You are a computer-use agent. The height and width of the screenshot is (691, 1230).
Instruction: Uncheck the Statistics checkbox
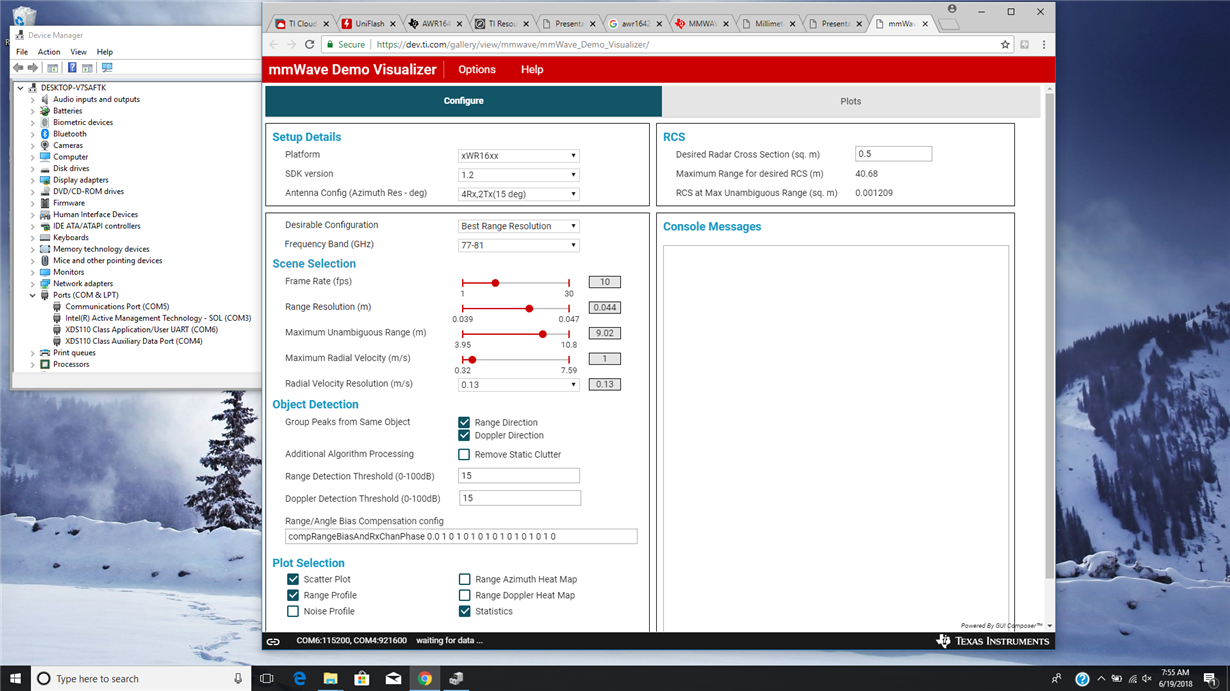[464, 611]
